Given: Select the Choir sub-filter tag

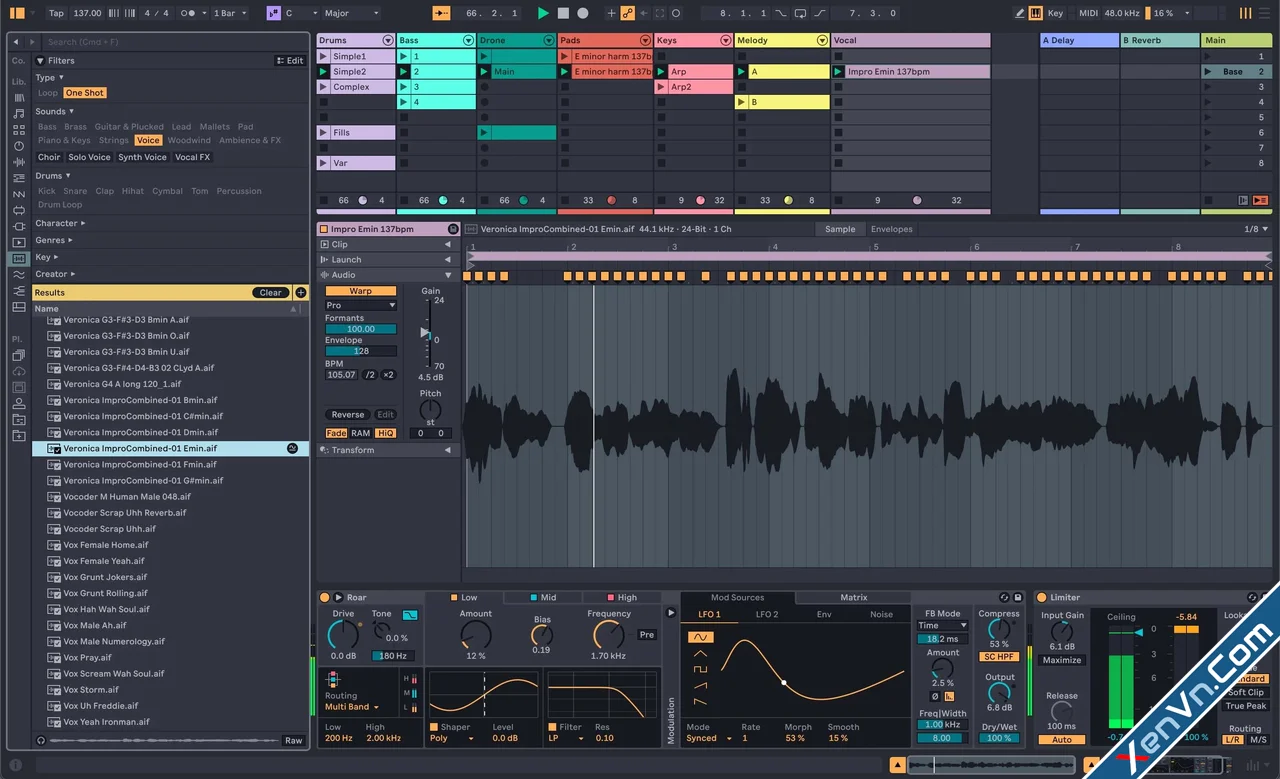Looking at the screenshot, I should point(49,157).
